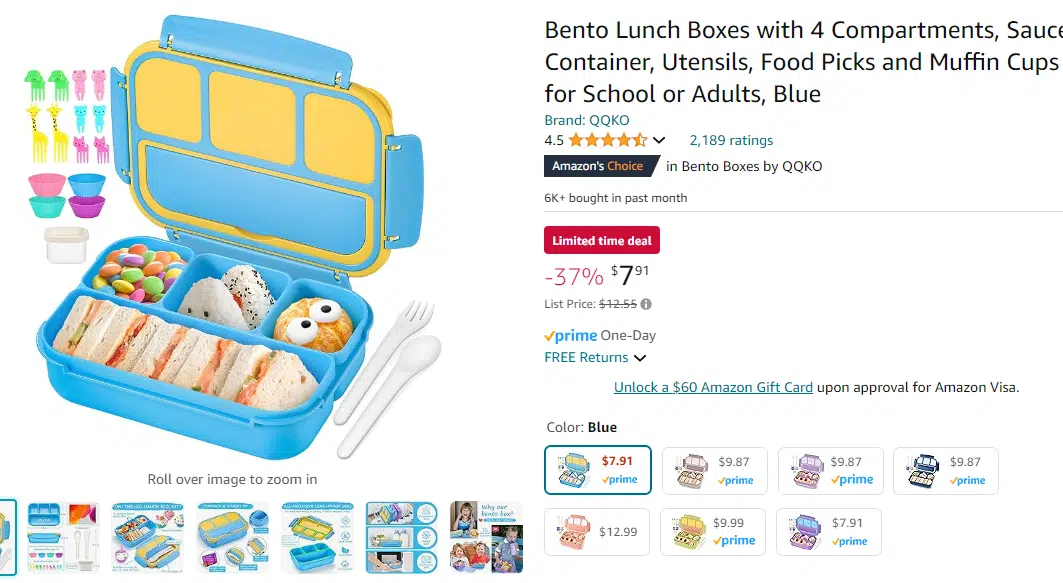View the Why our bento box thumbnail
The image size is (1063, 583).
pyautogui.click(x=487, y=538)
